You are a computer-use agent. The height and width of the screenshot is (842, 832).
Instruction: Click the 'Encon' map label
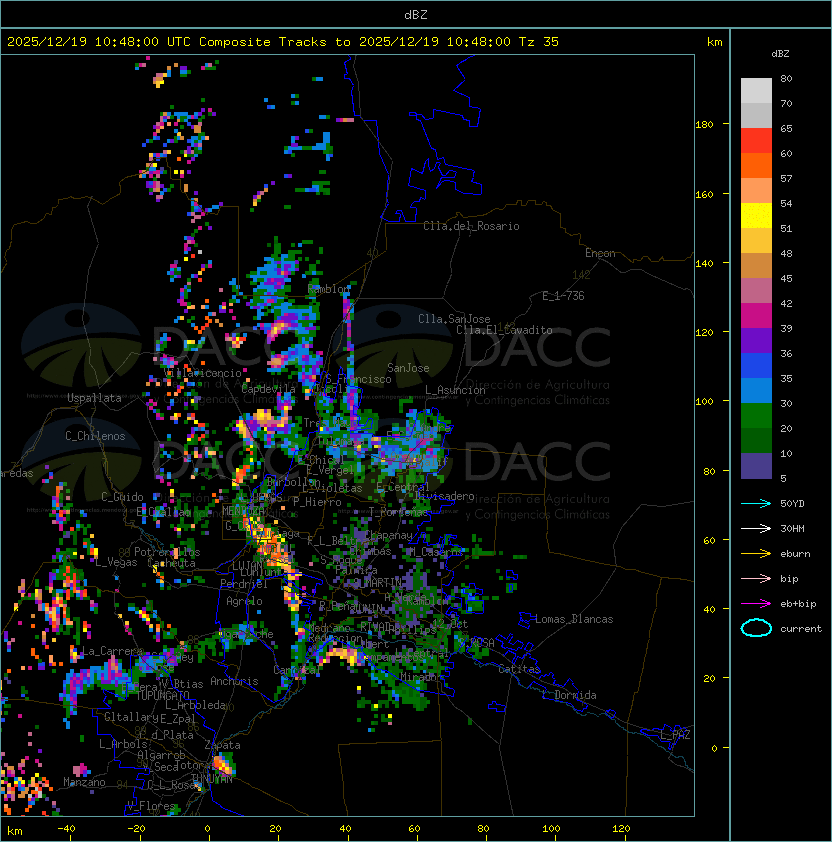(x=600, y=253)
